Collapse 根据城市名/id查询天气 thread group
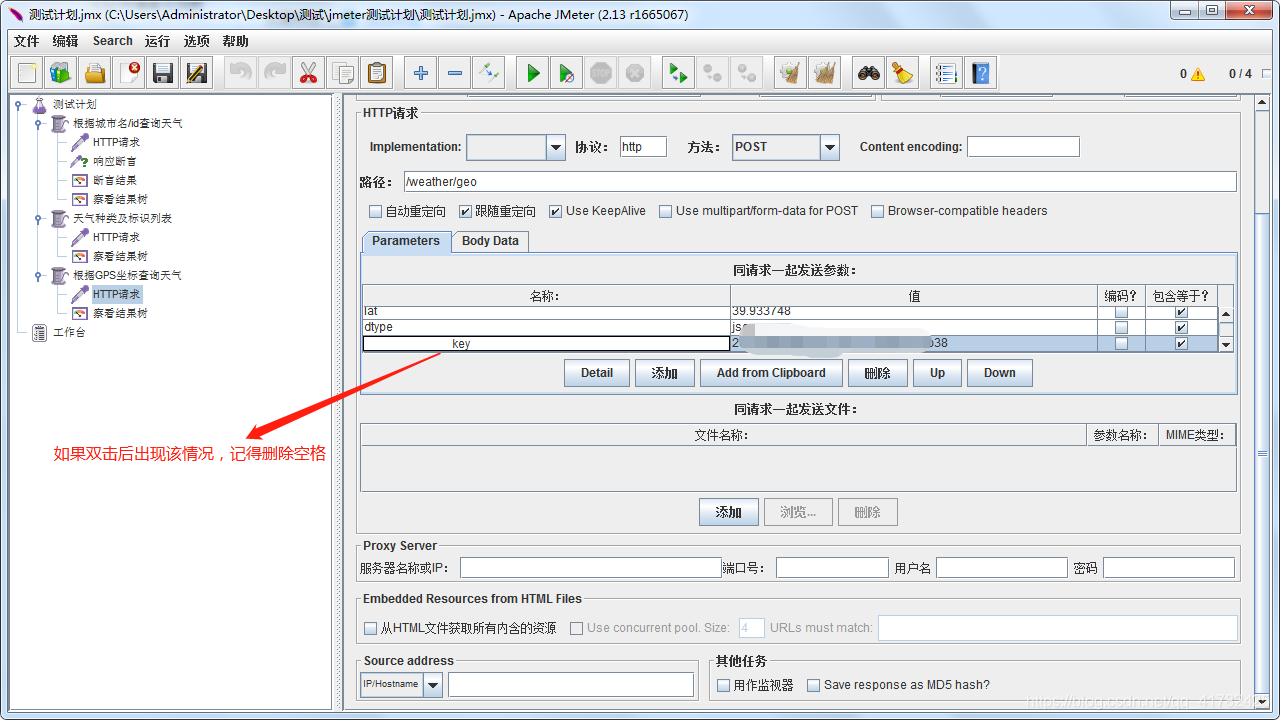This screenshot has width=1280, height=720. pyautogui.click(x=38, y=123)
